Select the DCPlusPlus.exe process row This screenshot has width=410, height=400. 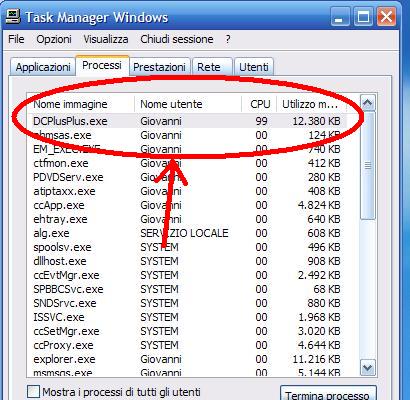pos(187,121)
